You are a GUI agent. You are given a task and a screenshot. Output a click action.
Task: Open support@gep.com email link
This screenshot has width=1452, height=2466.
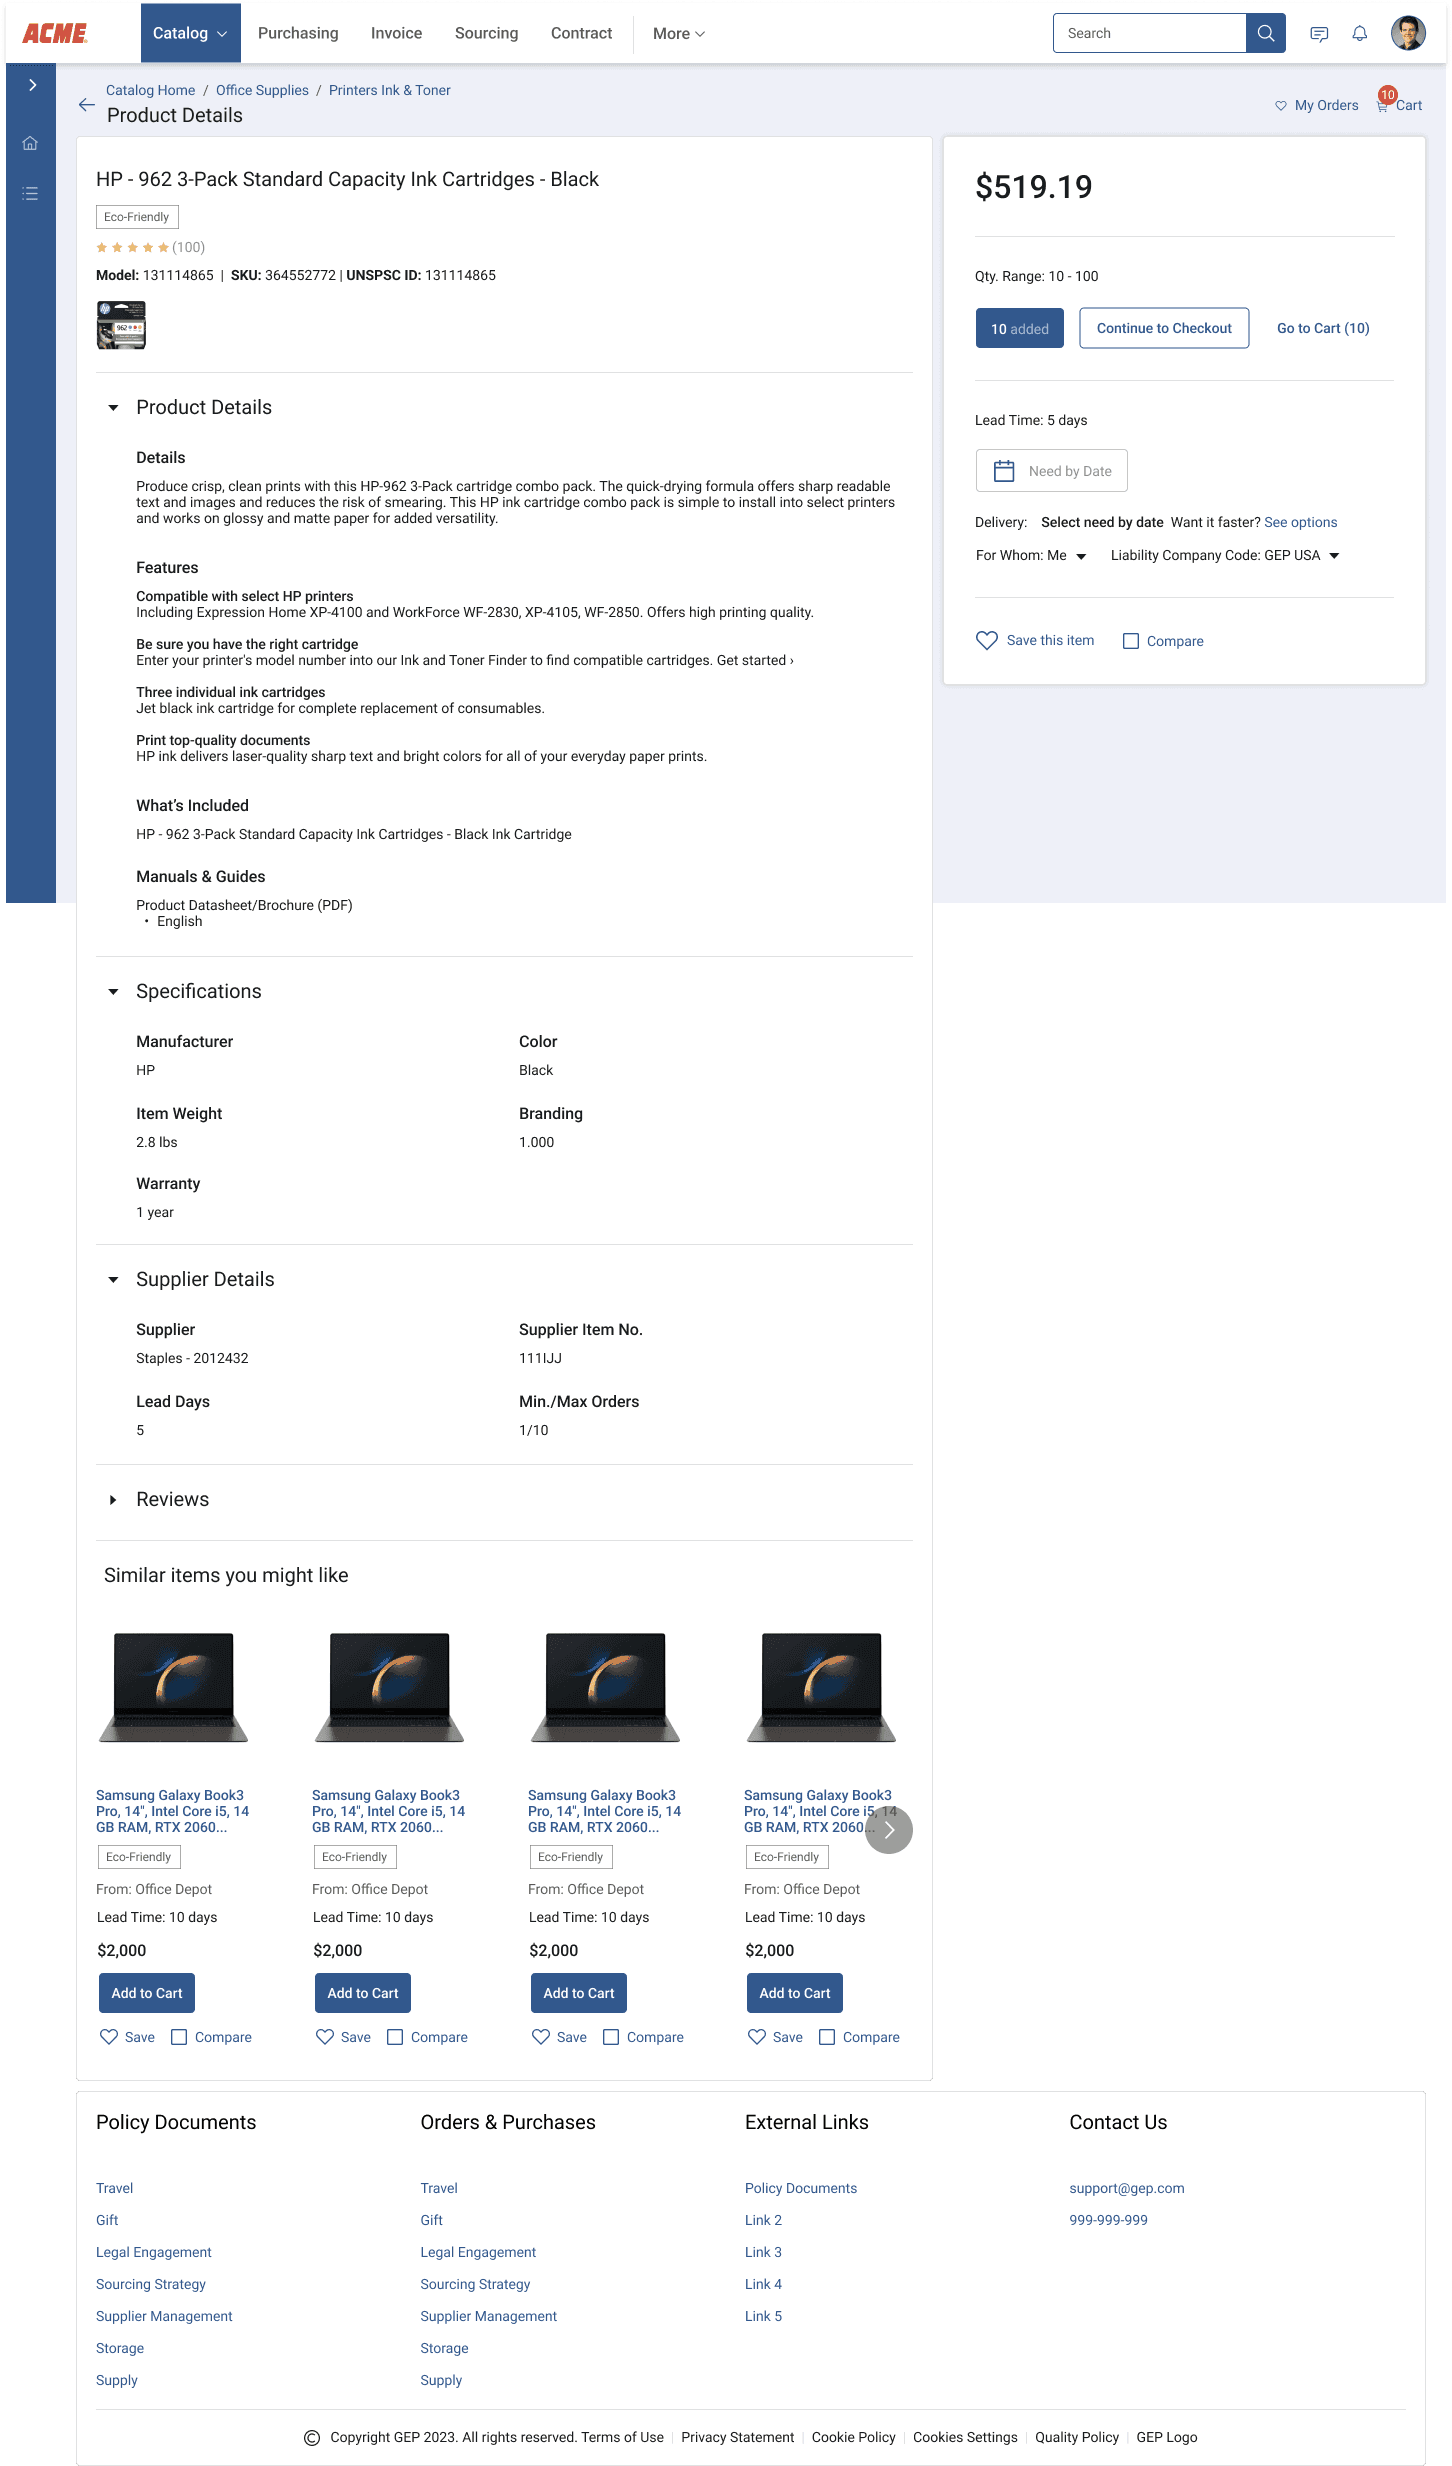click(1127, 2188)
